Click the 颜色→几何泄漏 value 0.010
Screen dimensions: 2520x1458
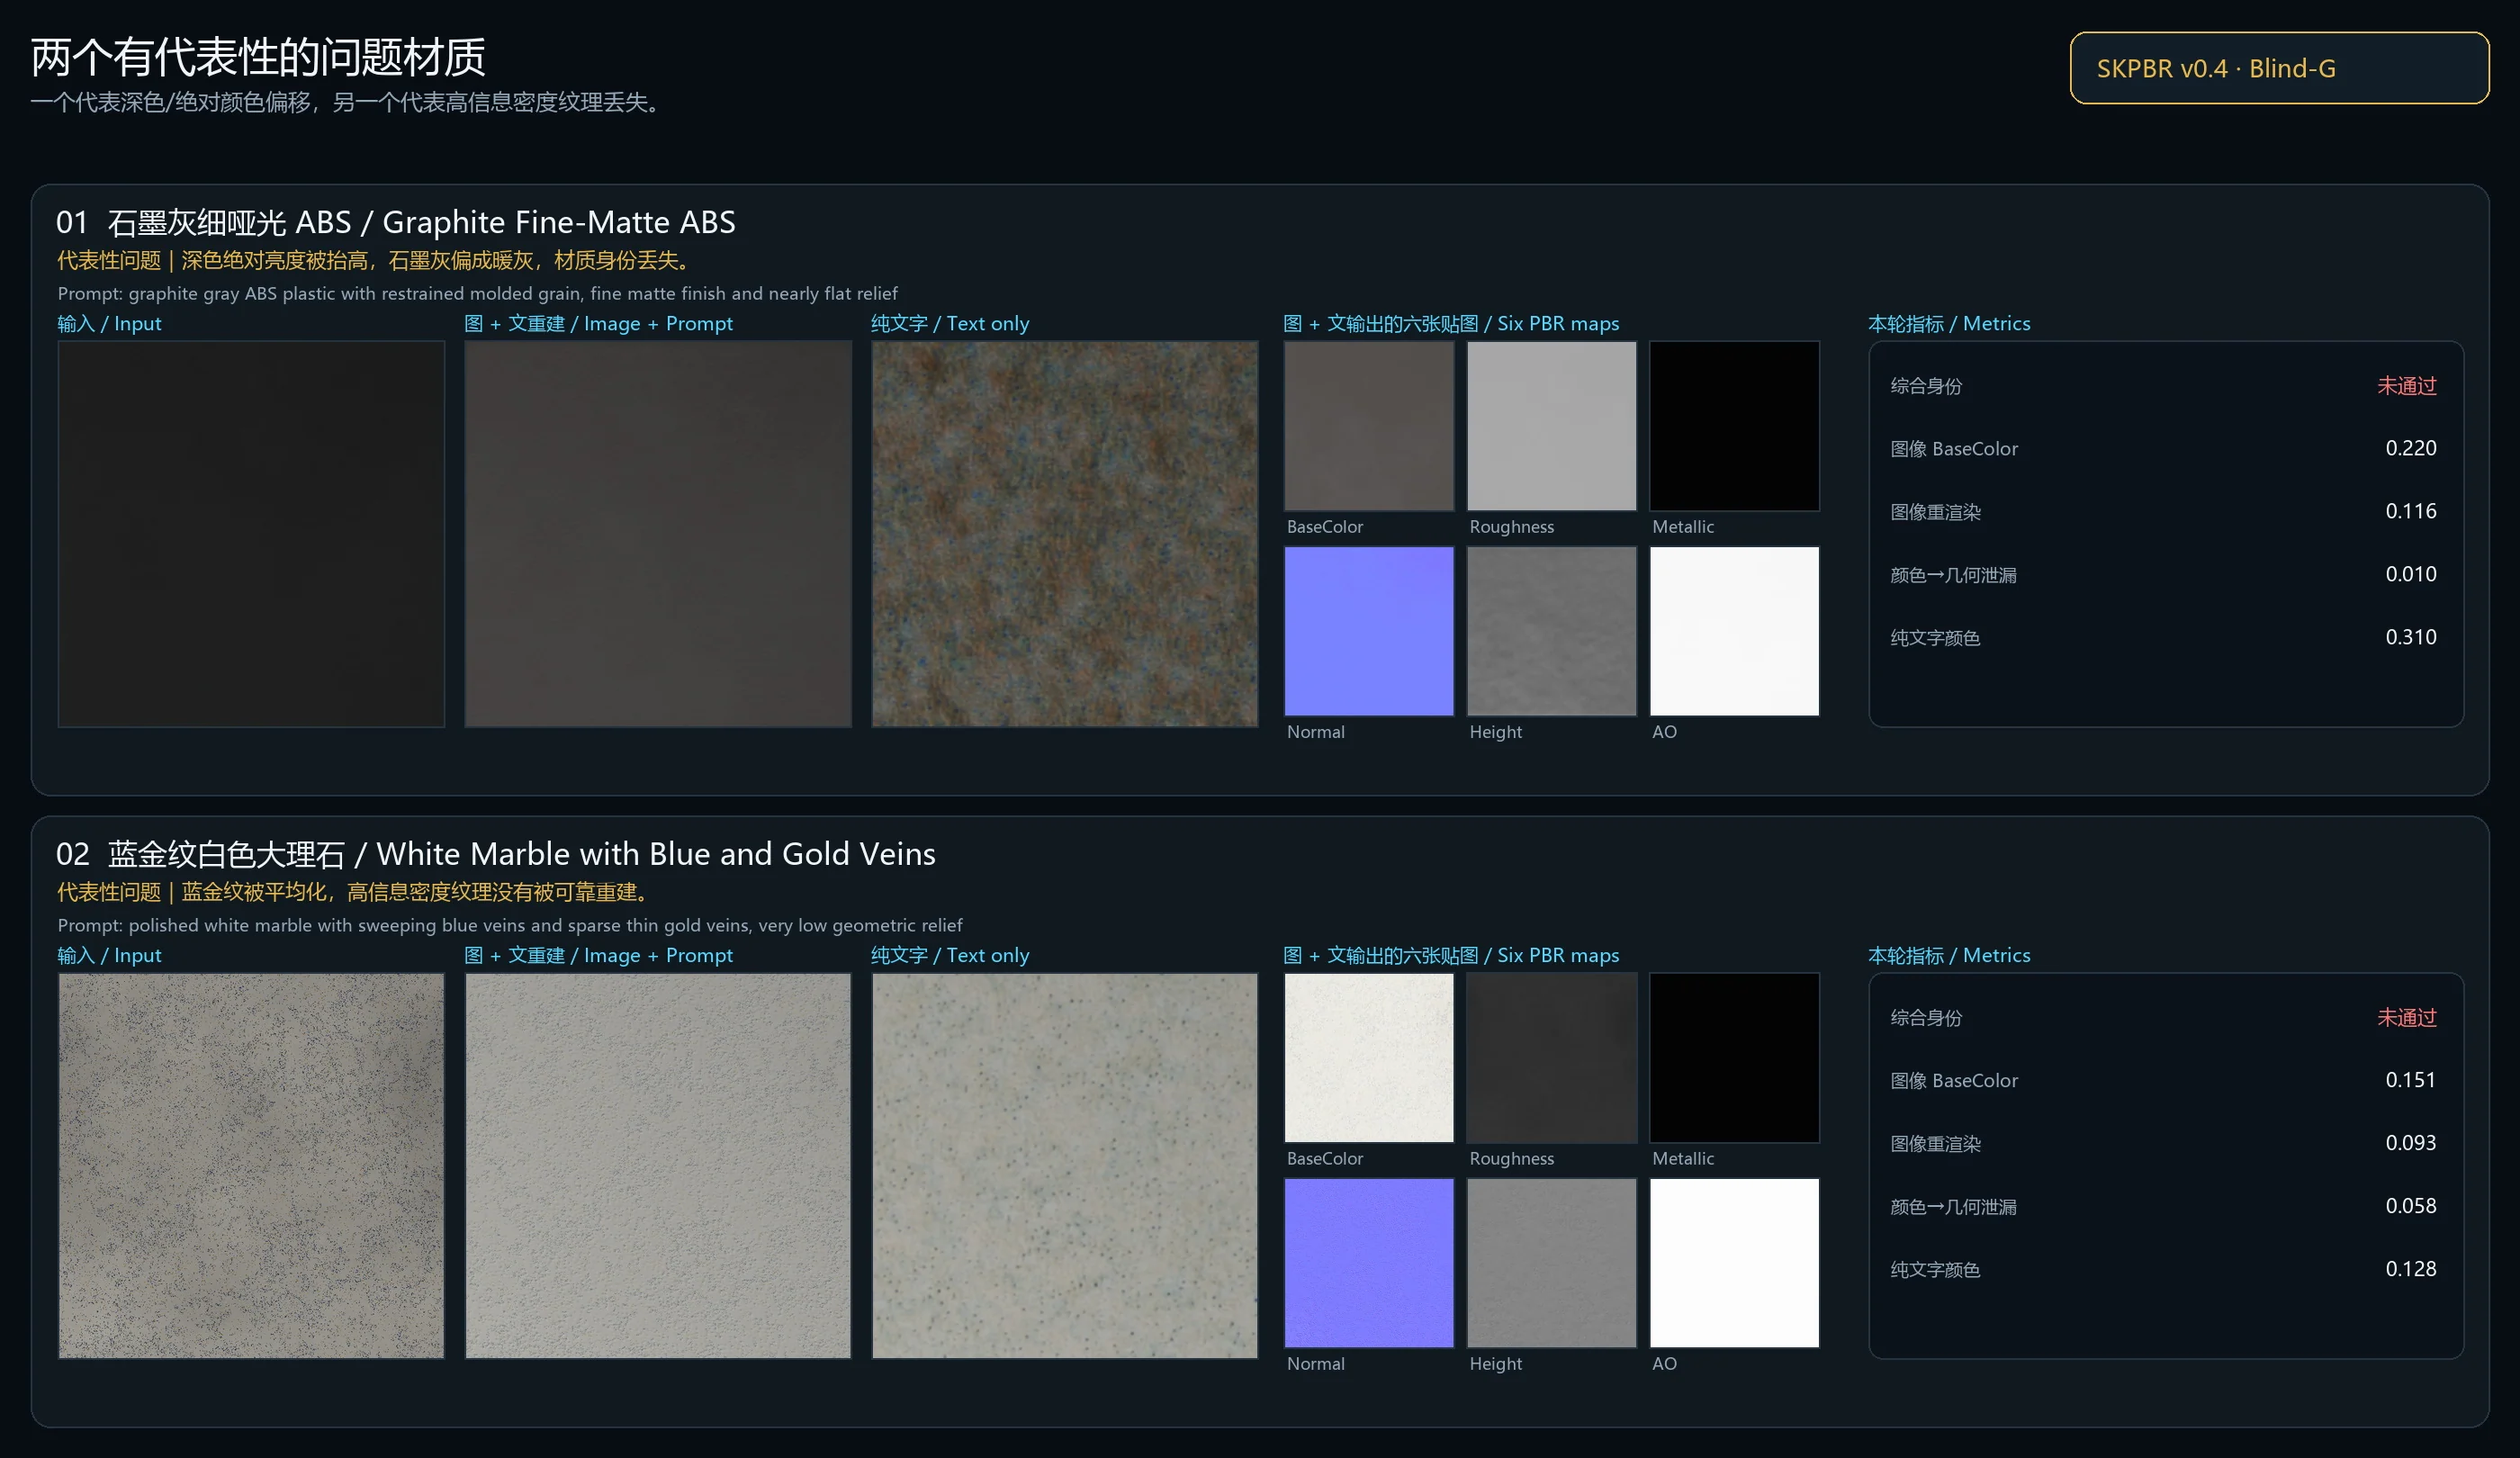[x=2411, y=574]
